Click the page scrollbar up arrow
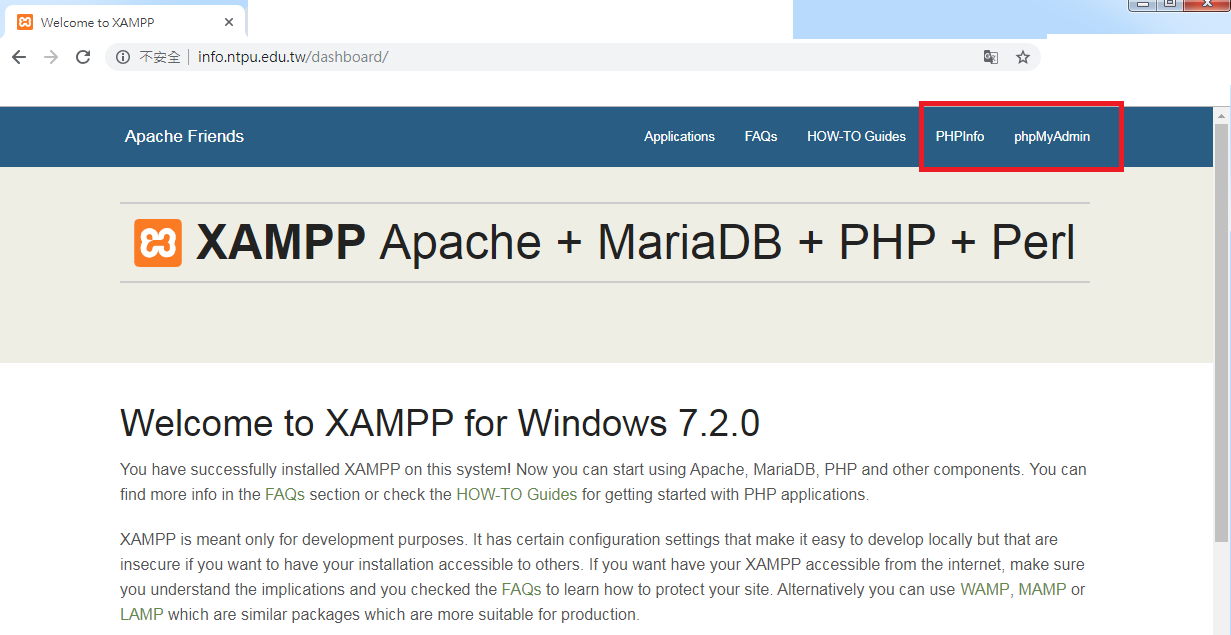This screenshot has width=1231, height=635. 1222,116
